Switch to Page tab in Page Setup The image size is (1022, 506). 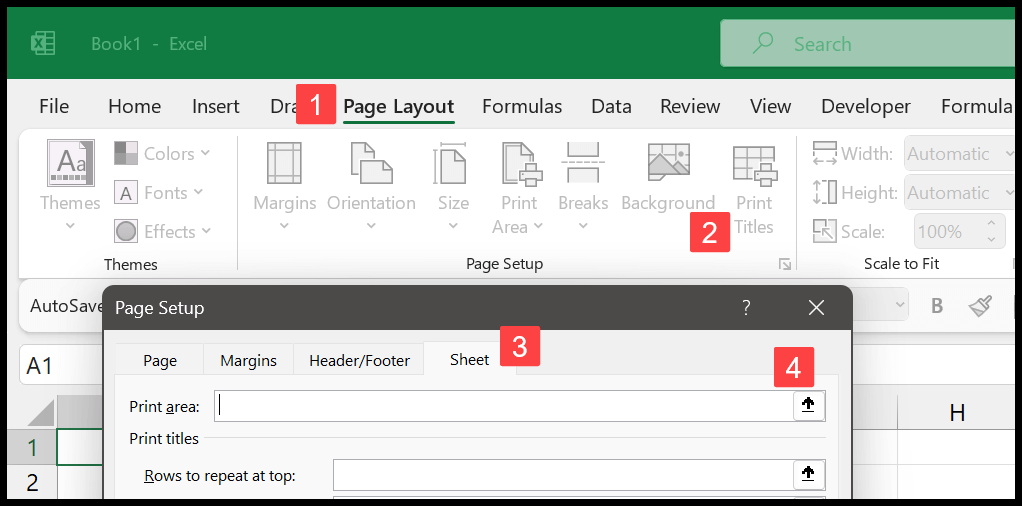(x=160, y=360)
